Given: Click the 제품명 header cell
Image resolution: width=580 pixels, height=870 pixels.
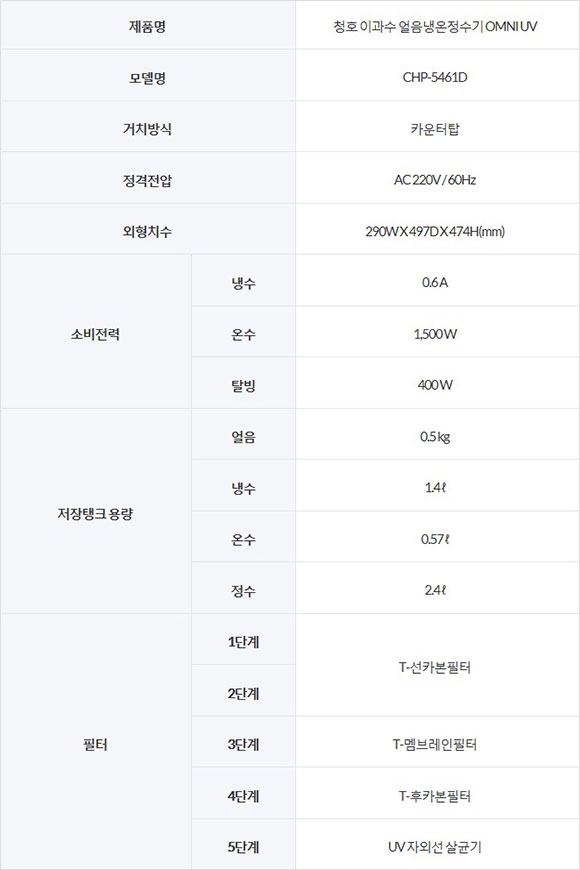Looking at the screenshot, I should pos(148,26).
